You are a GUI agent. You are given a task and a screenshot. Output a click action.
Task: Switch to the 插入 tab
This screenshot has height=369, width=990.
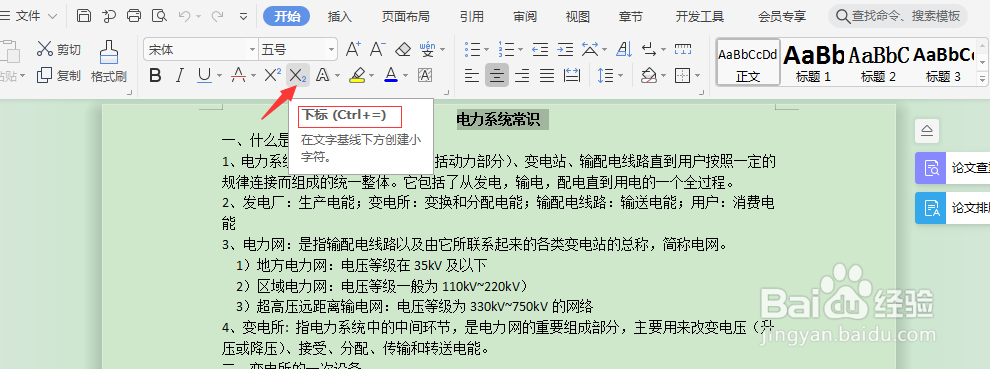340,16
